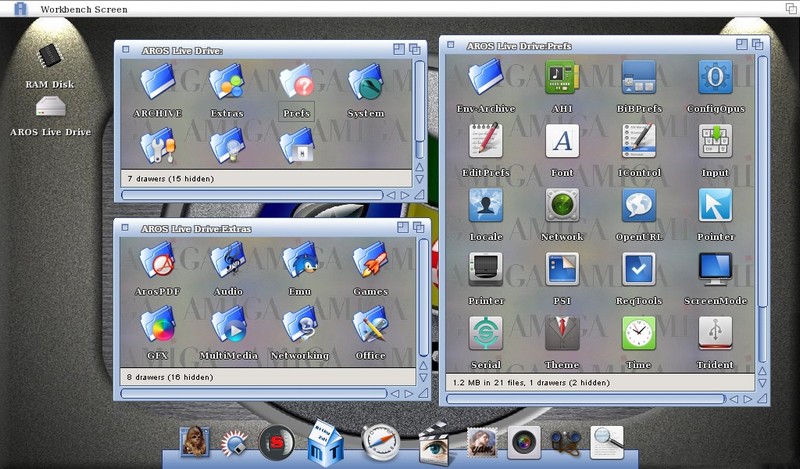Click the Workbench Screen title bar
Viewport: 800px width, 469px height.
click(400, 9)
